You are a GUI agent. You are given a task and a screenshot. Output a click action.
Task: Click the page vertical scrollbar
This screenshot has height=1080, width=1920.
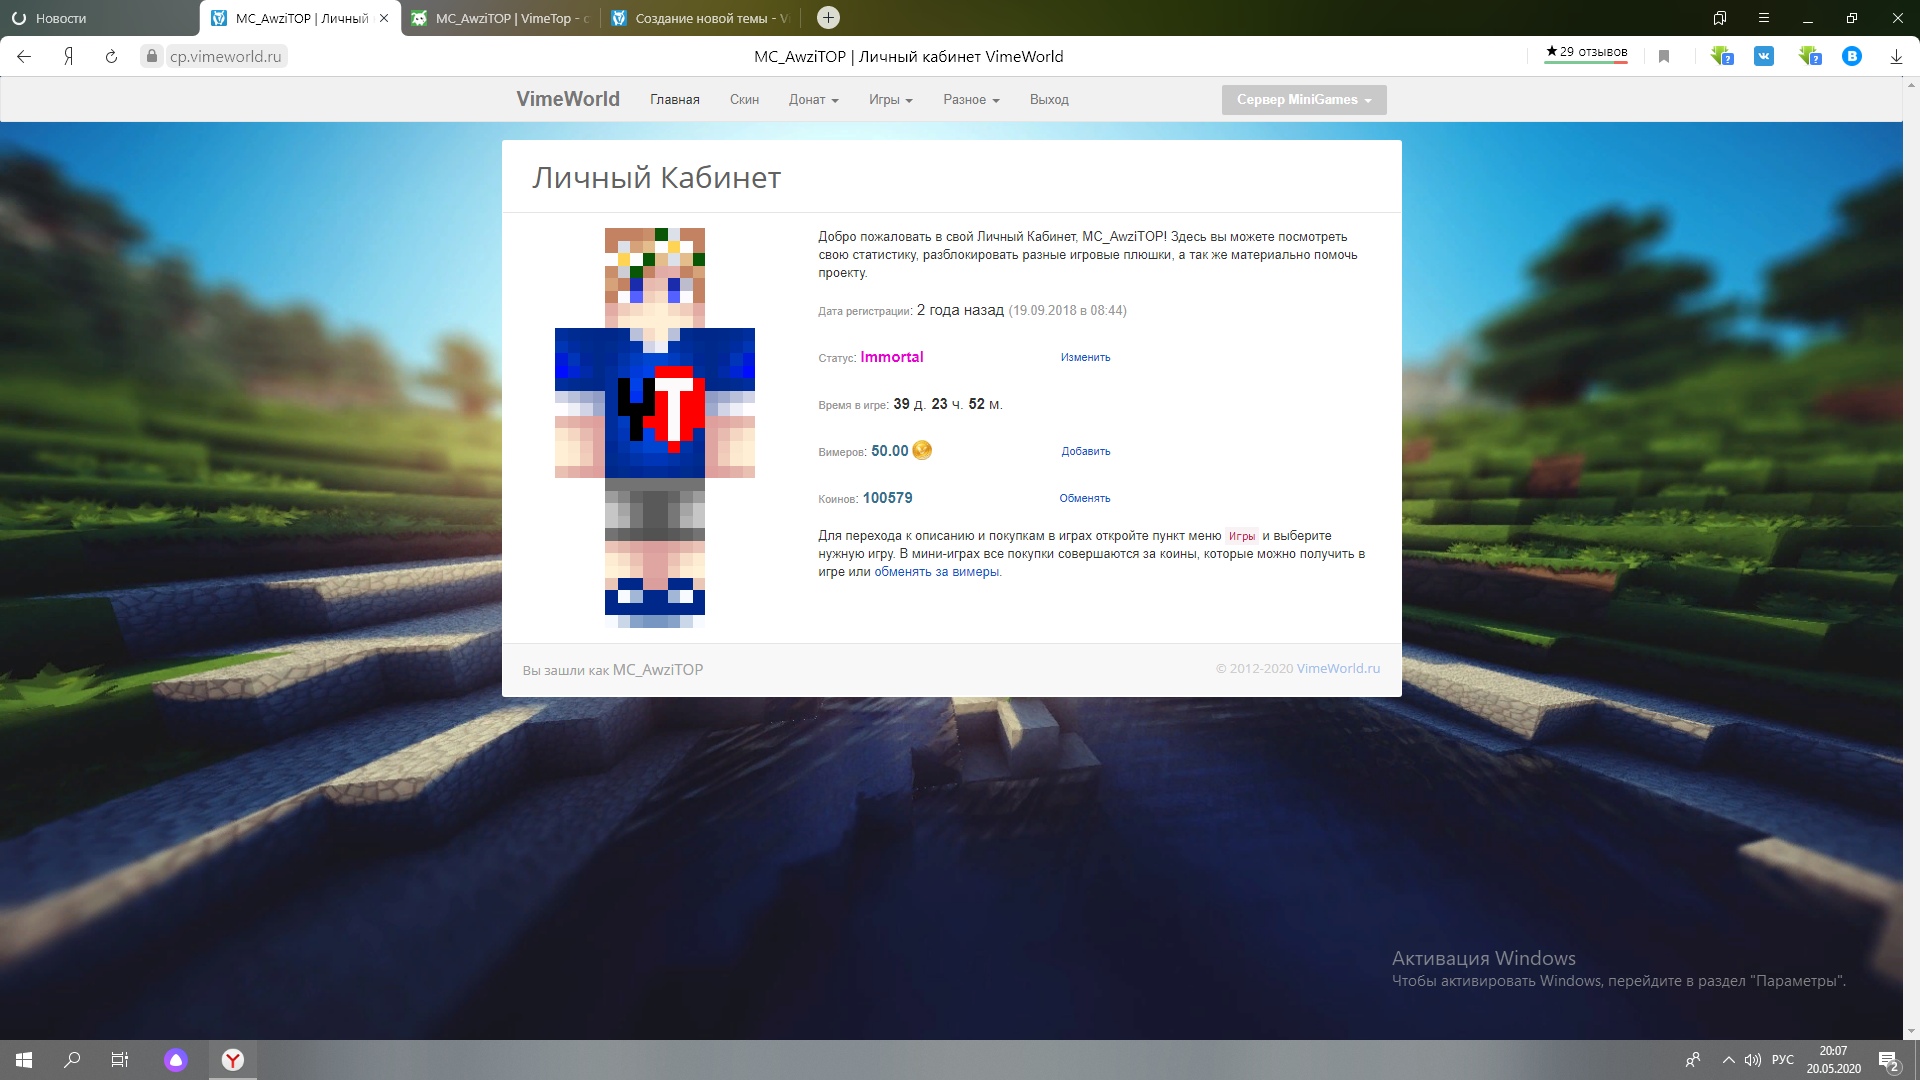(1911, 558)
